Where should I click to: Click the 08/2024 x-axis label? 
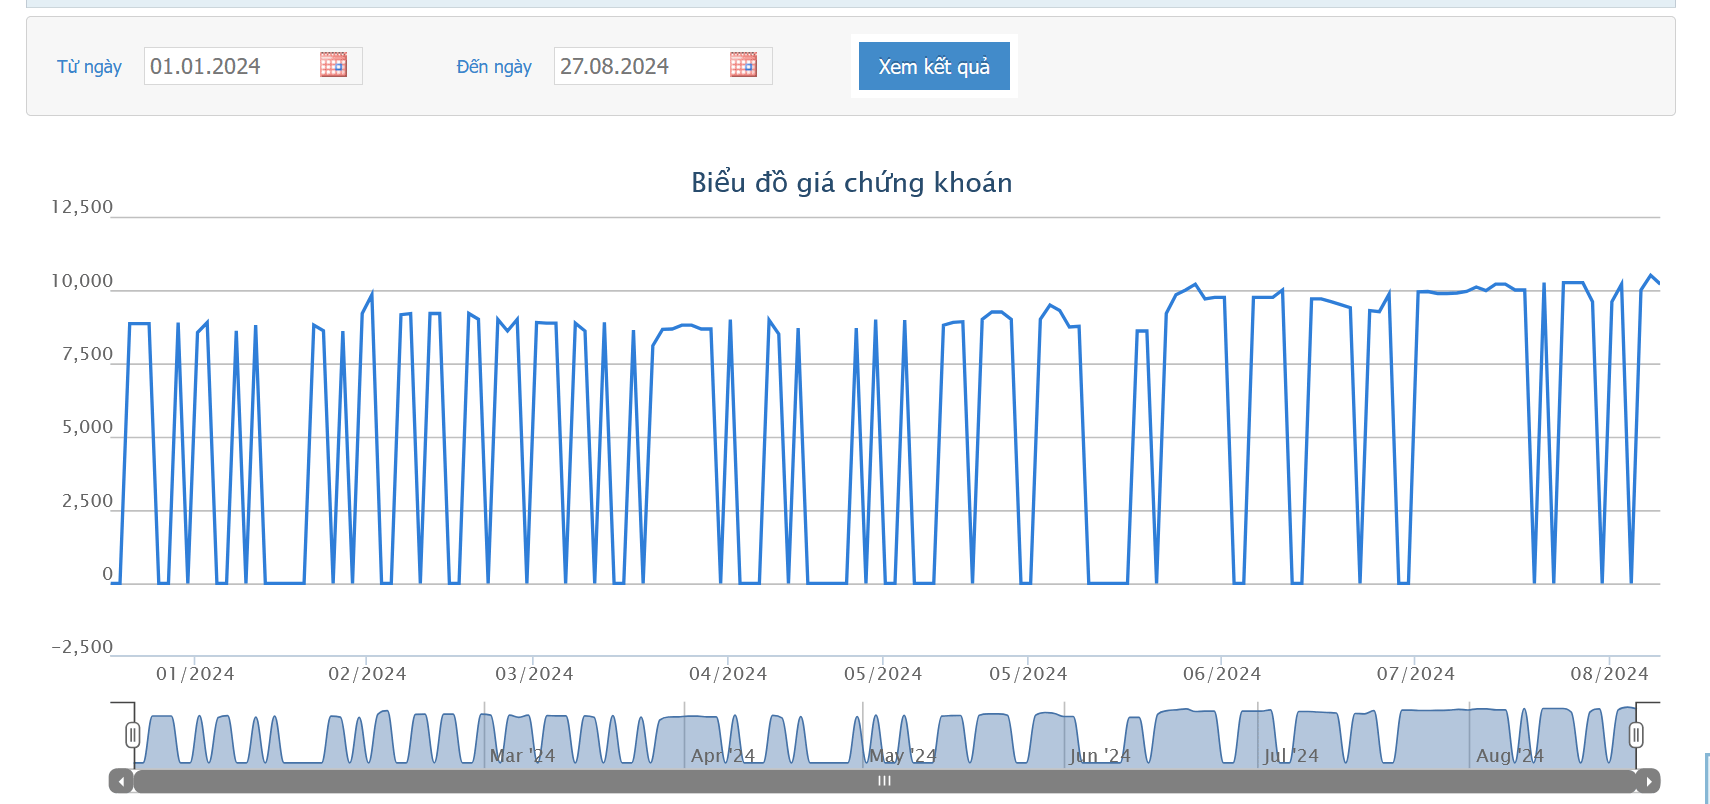click(1609, 674)
